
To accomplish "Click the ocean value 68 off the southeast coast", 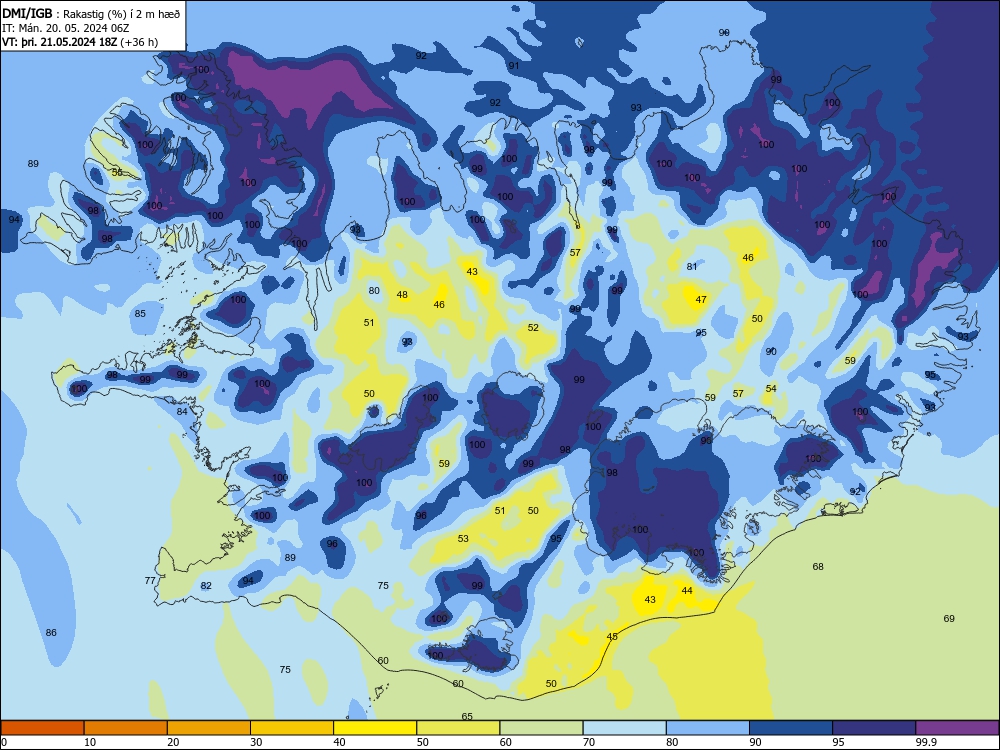I will 818,566.
